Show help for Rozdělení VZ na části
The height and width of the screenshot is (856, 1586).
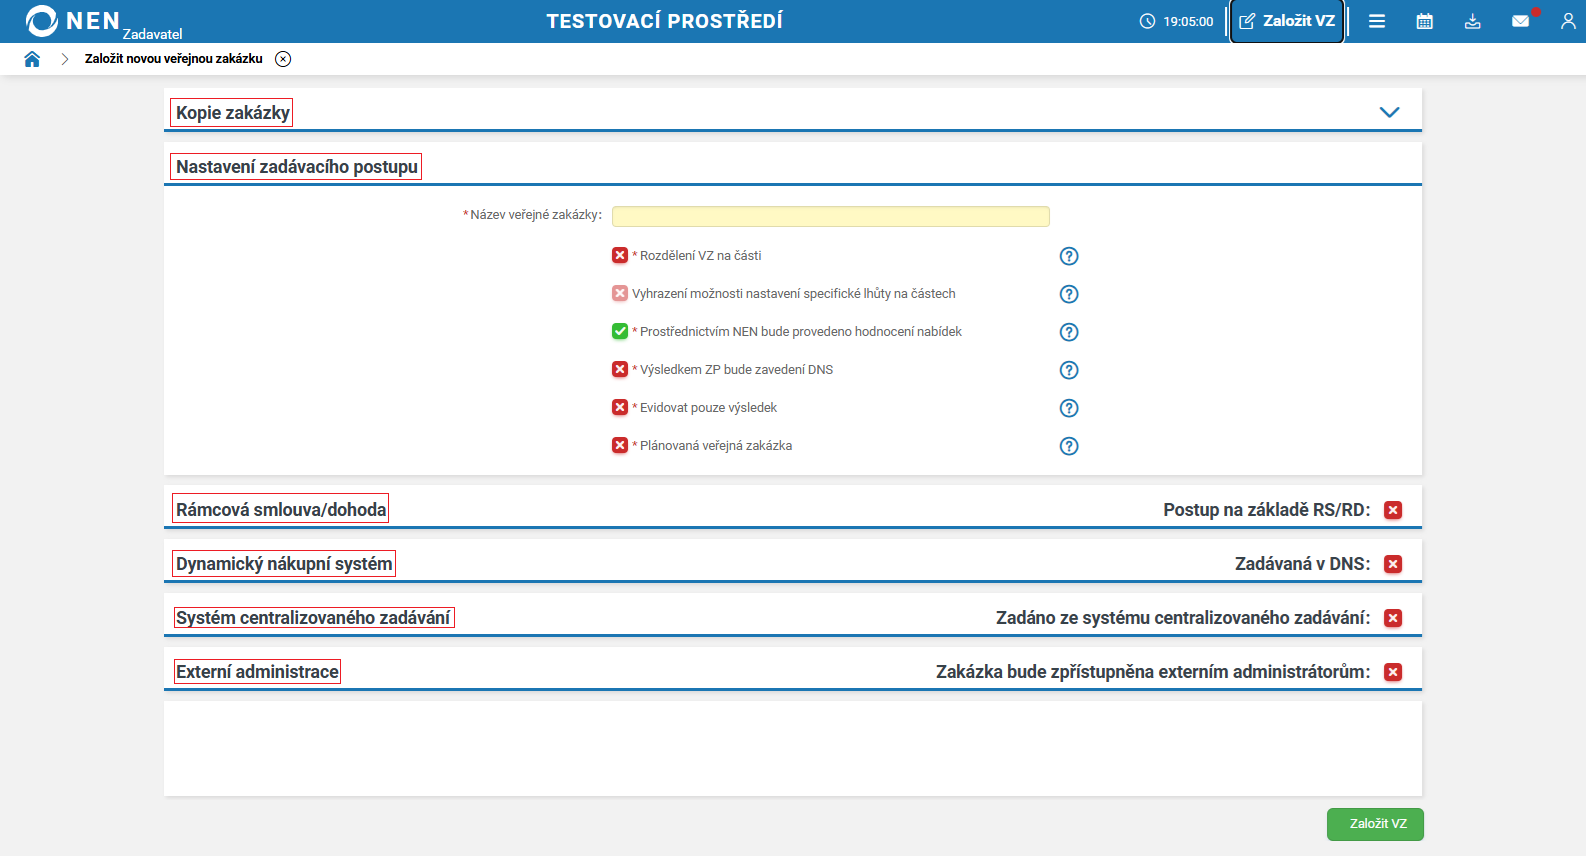(1069, 256)
